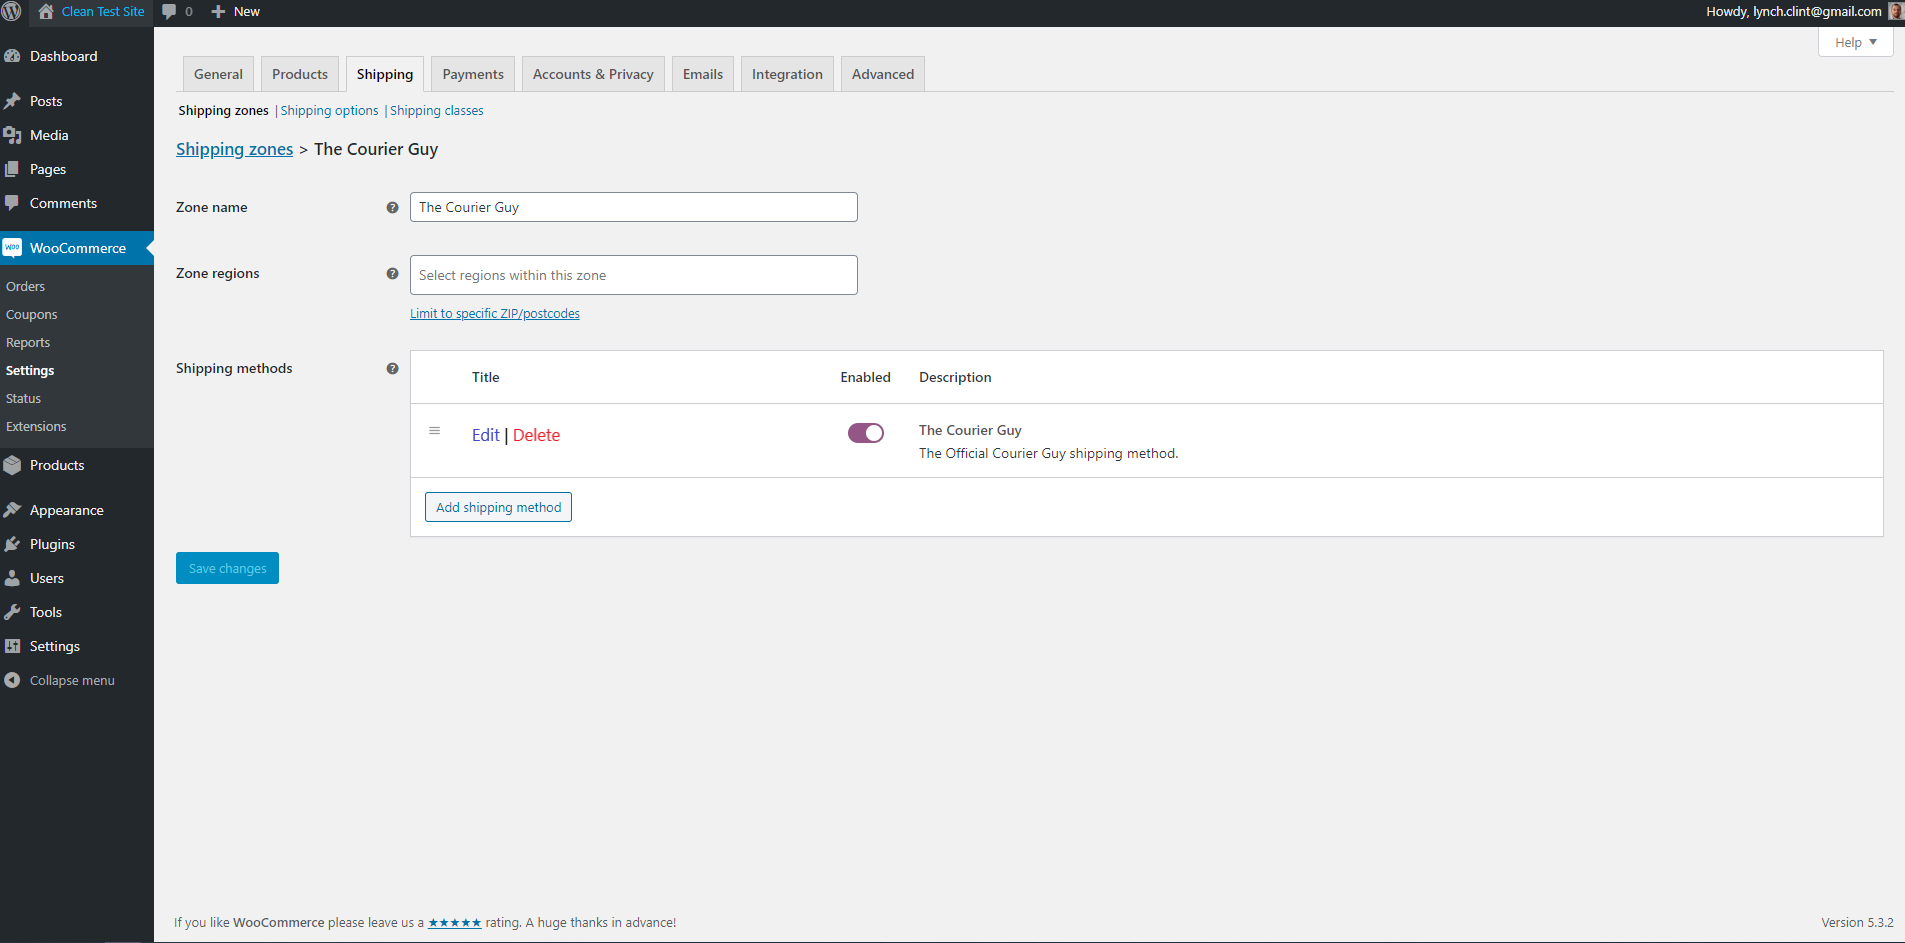The width and height of the screenshot is (1905, 943).
Task: Click the Pages icon in sidebar
Action: (x=12, y=169)
